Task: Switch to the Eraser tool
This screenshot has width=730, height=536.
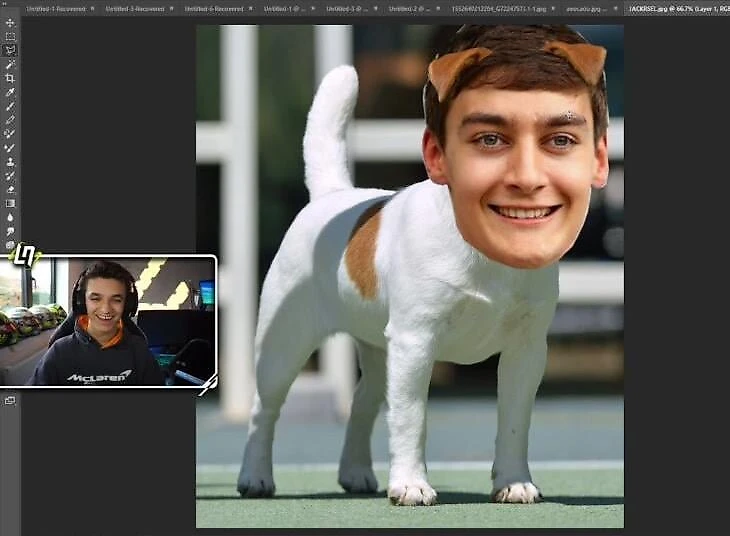Action: pos(10,189)
